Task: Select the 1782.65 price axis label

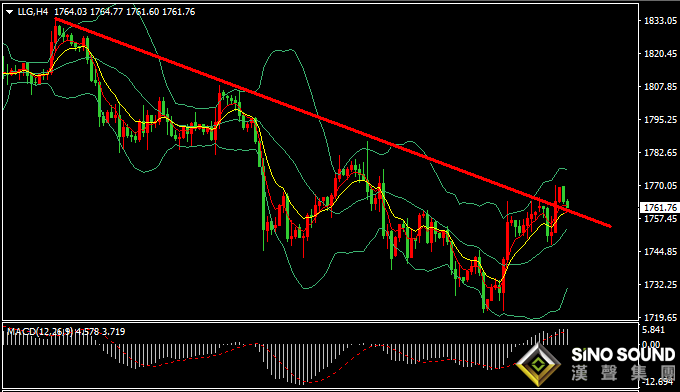Action: [660, 152]
